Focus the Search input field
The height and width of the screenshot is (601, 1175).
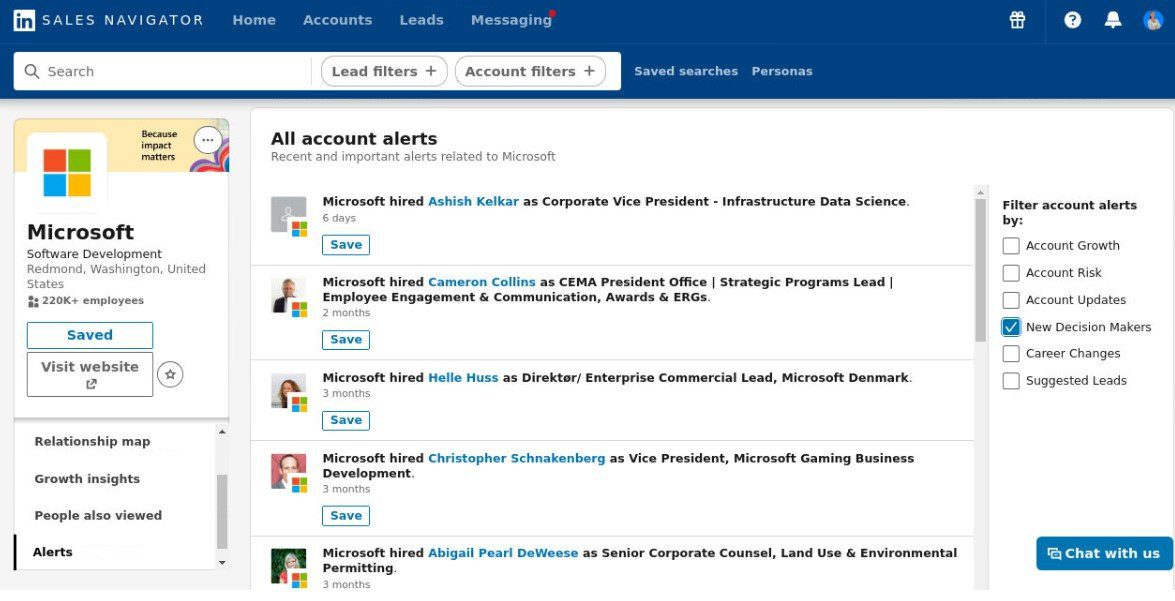click(176, 71)
